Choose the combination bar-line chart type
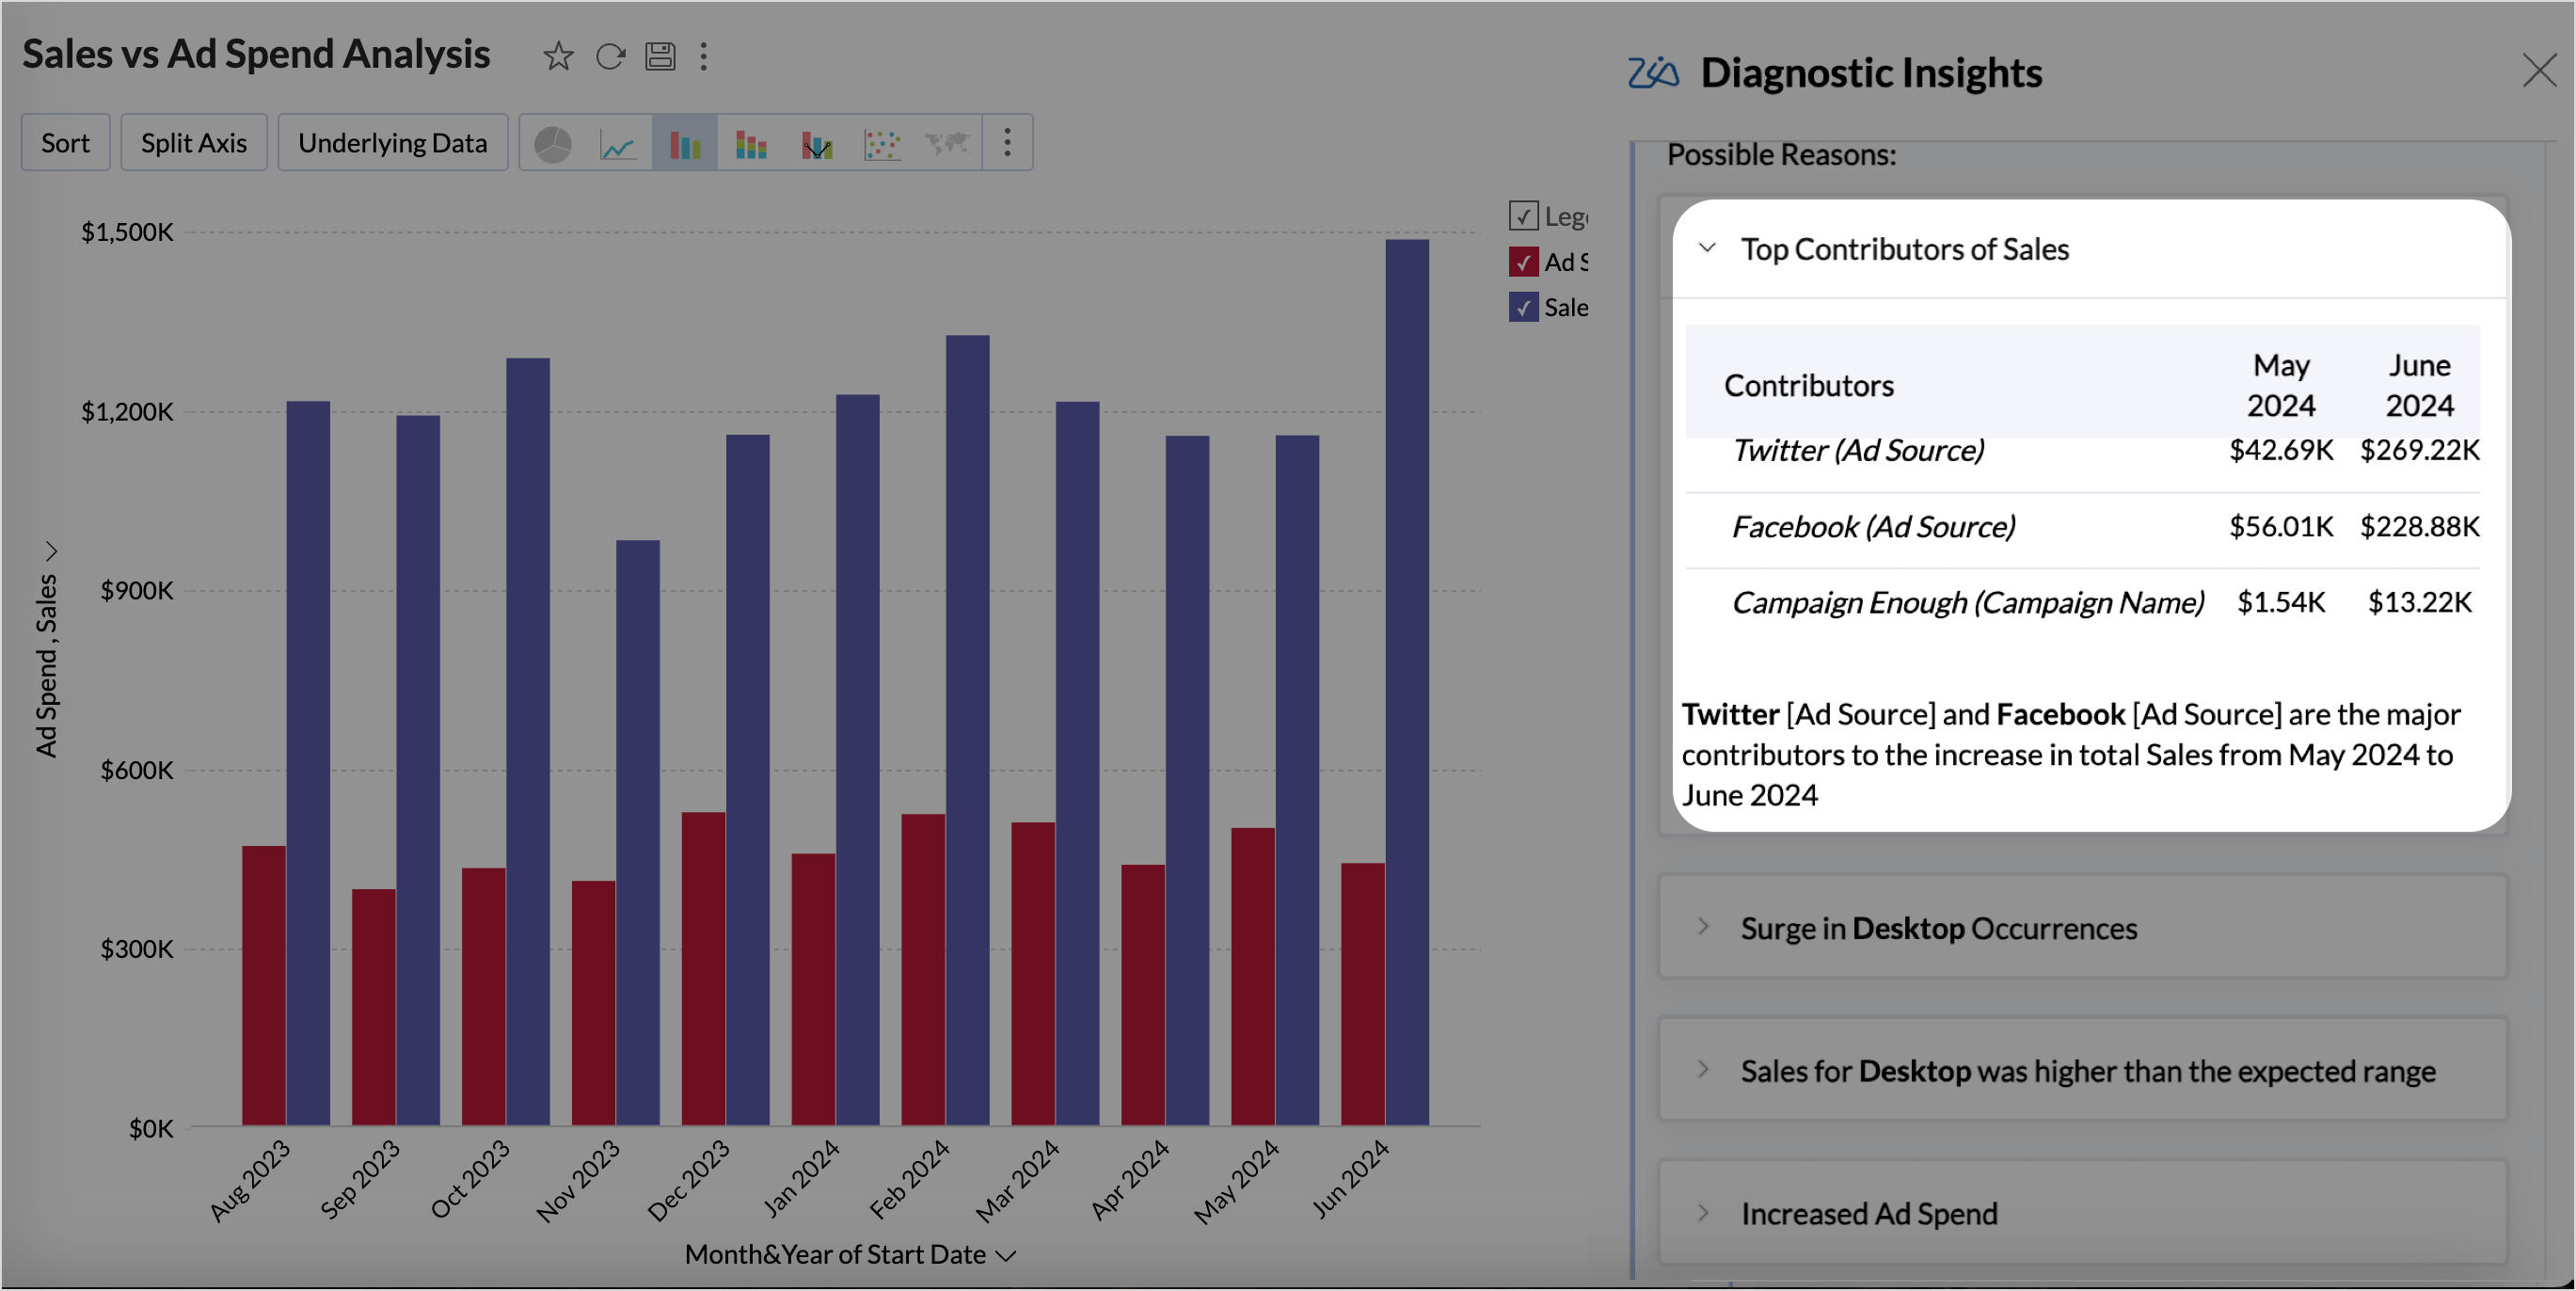The image size is (2576, 1291). pyautogui.click(x=816, y=144)
